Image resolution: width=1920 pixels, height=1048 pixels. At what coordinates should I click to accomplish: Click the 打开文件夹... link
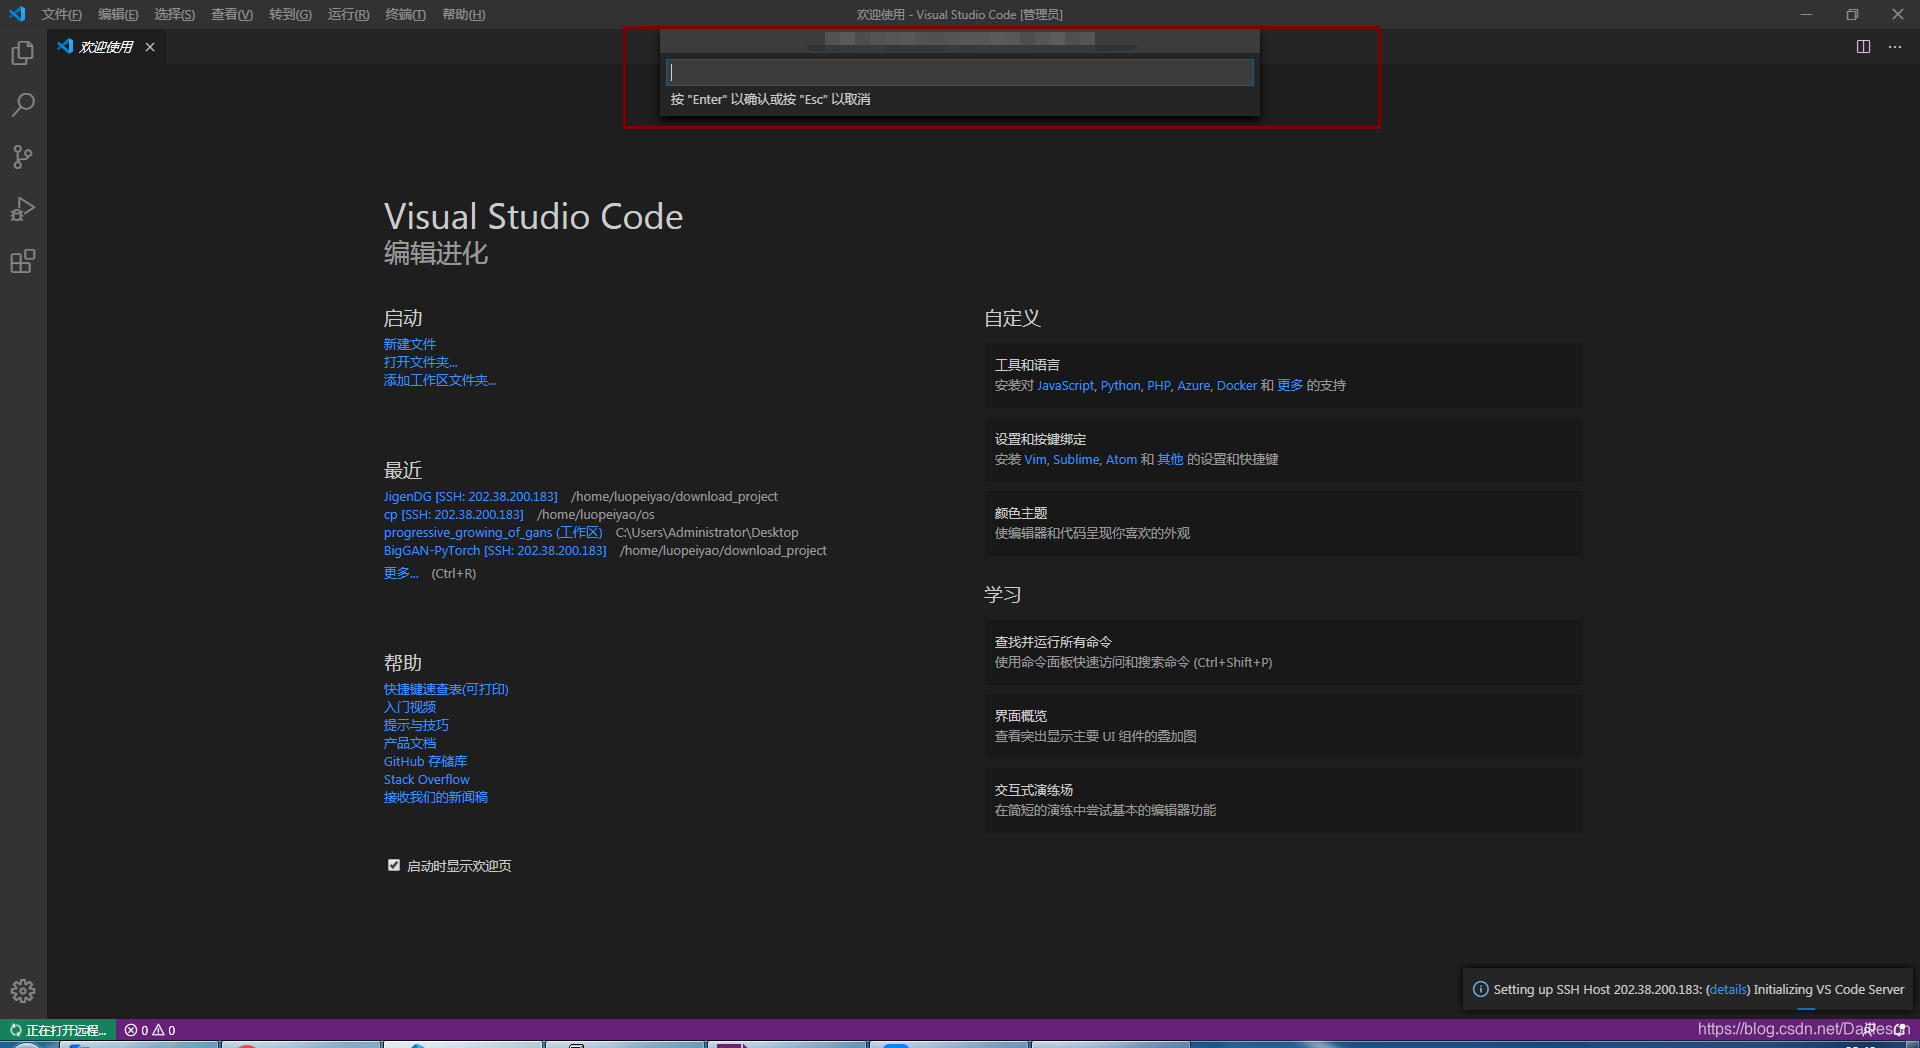[421, 362]
